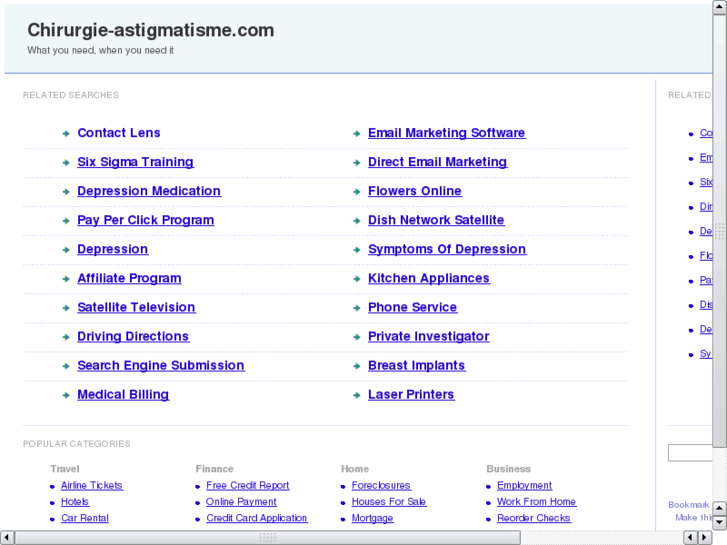This screenshot has width=727, height=545.
Task: Click the arrow icon beside Medical Billing
Action: click(66, 395)
